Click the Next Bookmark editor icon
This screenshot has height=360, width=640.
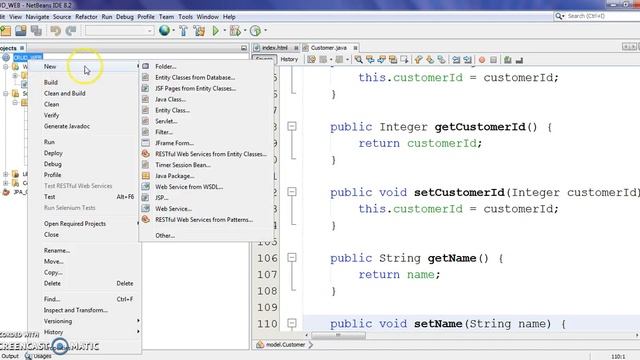430,60
